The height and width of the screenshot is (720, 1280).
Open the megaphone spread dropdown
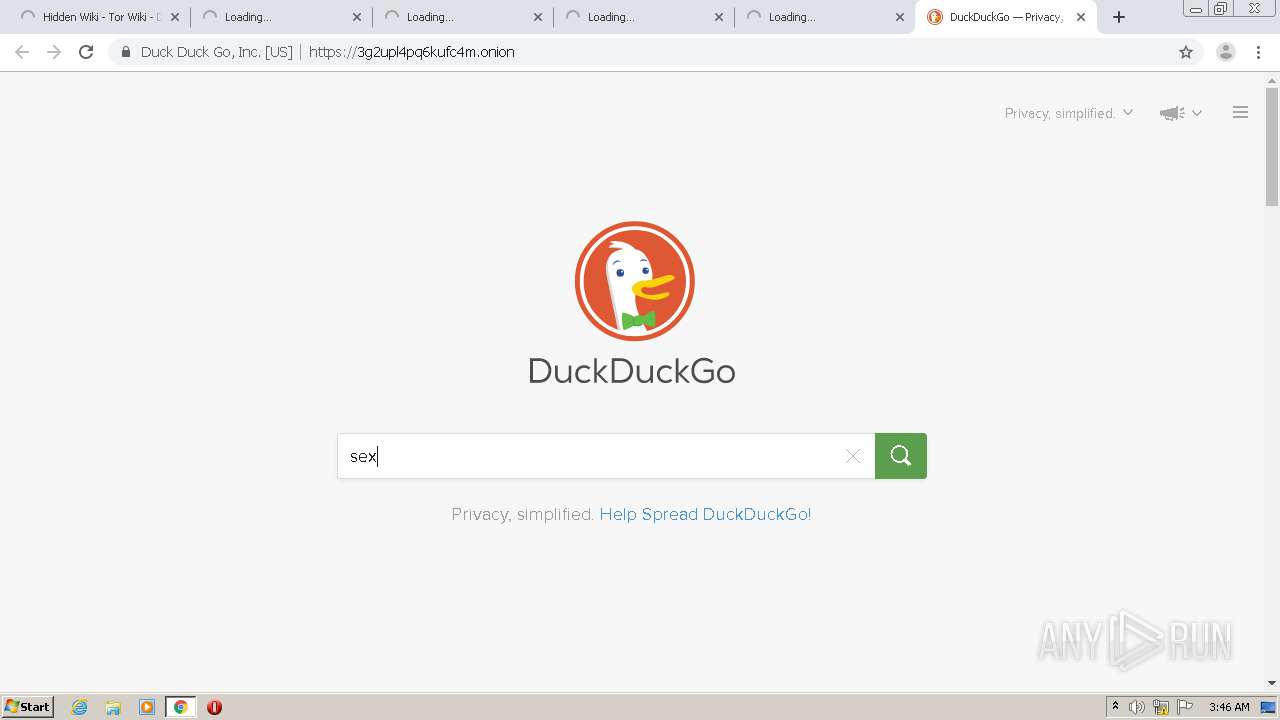(x=1181, y=113)
